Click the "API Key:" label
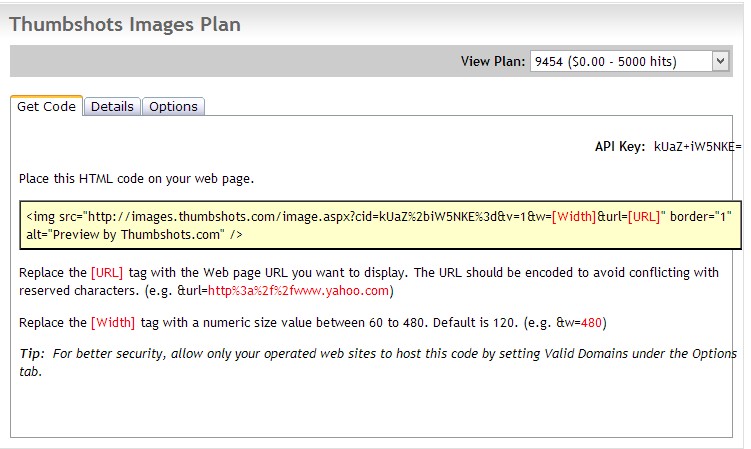Viewport: 751px width, 449px height. coord(620,146)
